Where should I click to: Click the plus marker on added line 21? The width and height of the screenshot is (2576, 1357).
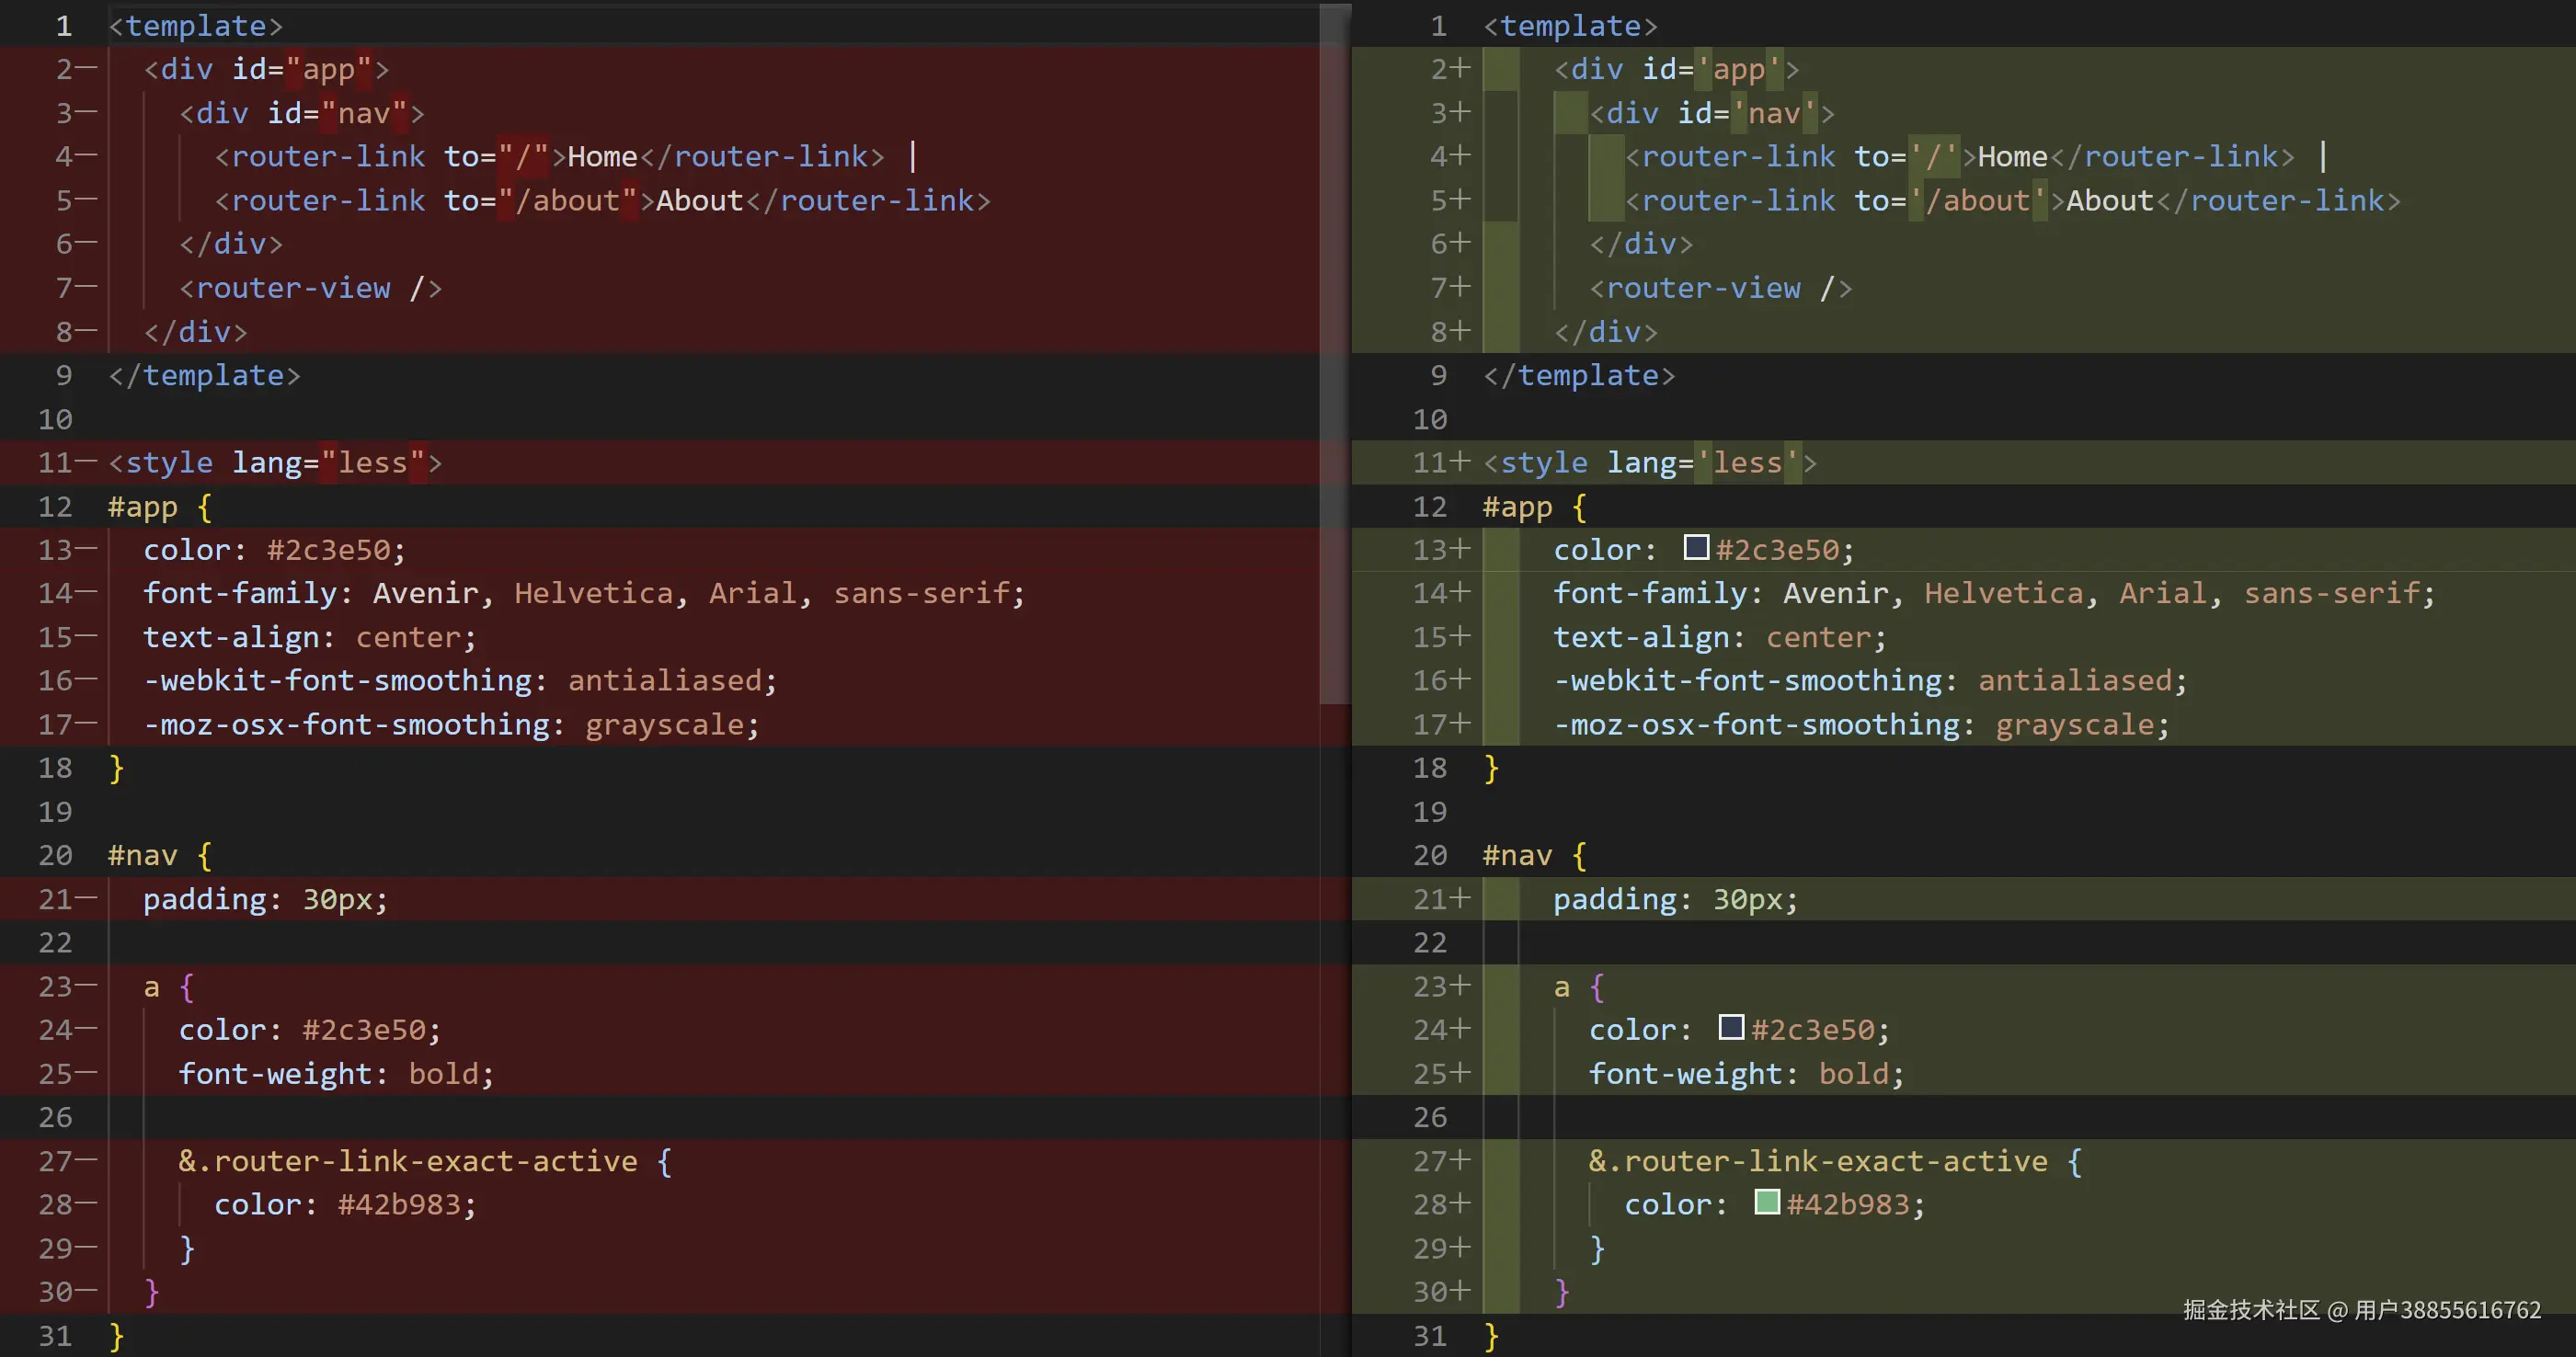click(x=1461, y=898)
